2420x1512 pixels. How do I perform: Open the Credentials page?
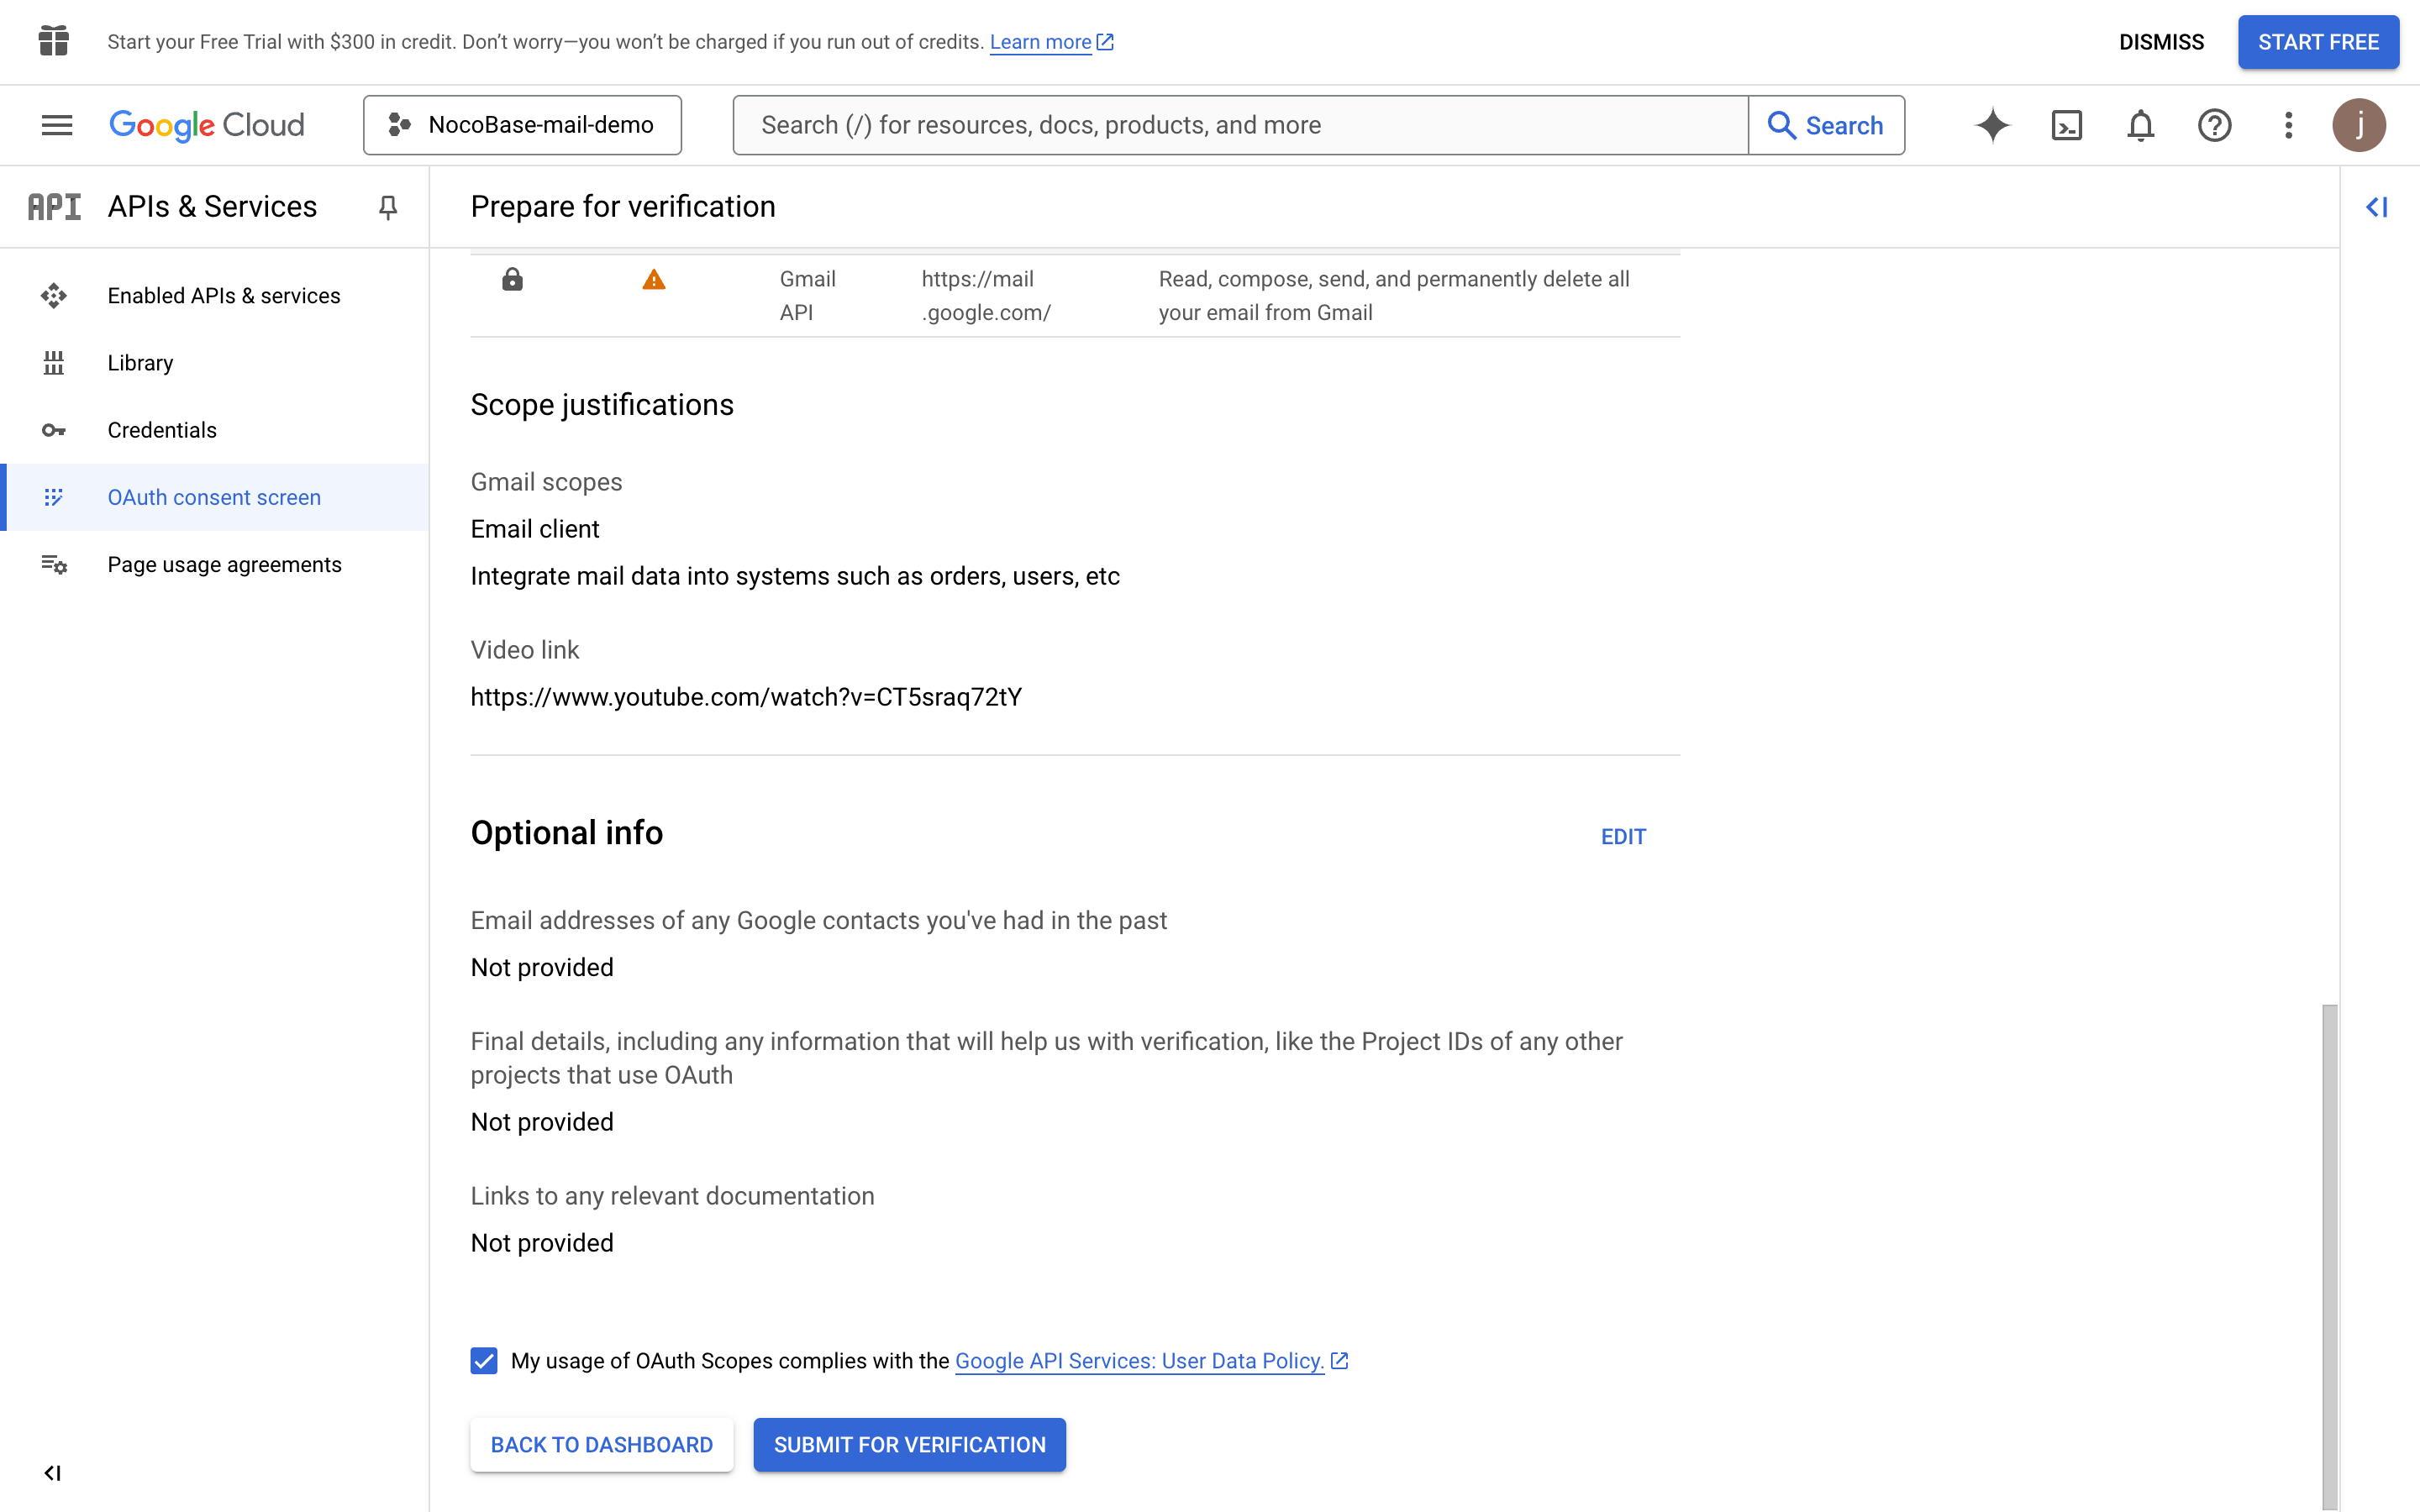[x=162, y=430]
